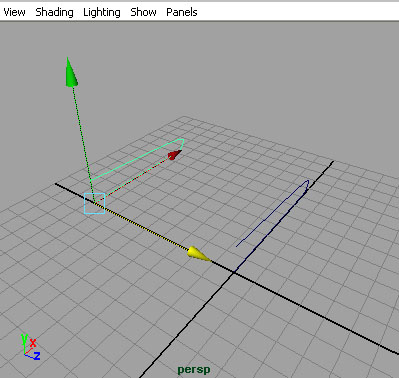Click the rounded tip of the green curve
399x378 pixels.
[x=182, y=143]
